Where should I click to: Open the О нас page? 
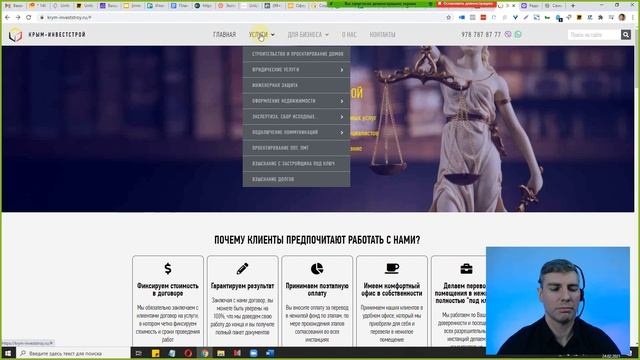point(349,35)
